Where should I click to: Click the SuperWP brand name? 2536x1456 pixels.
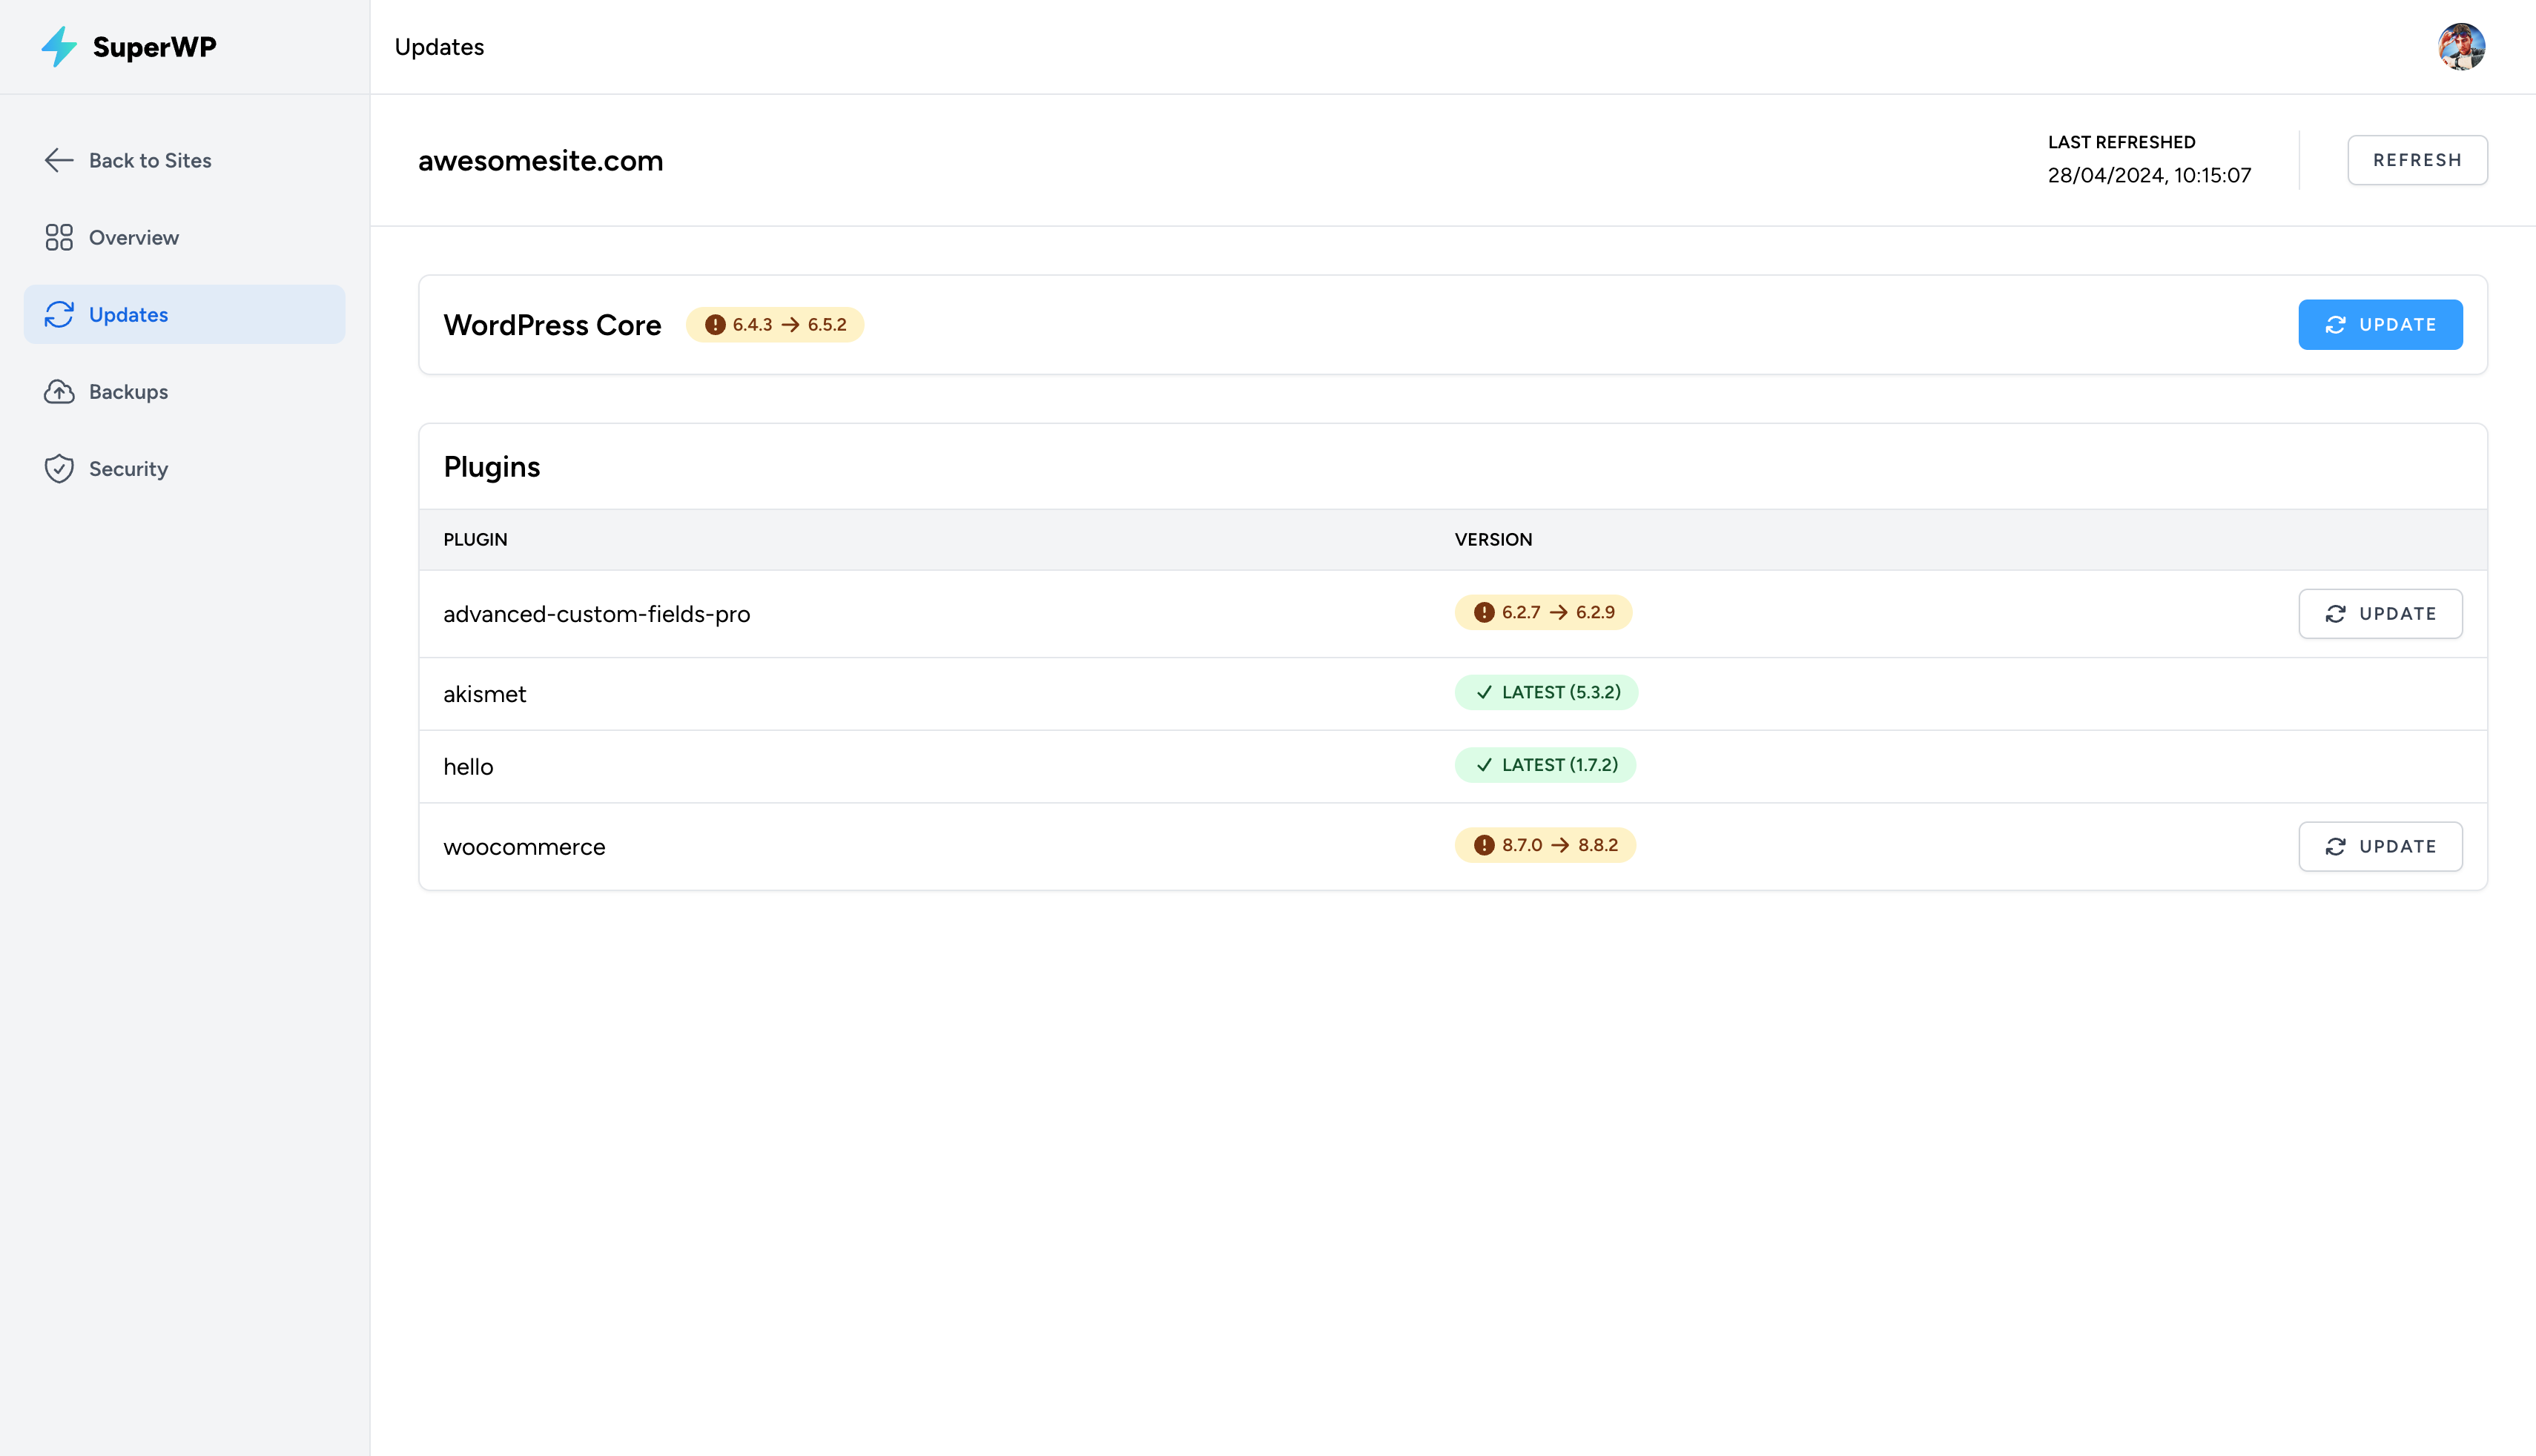point(154,47)
